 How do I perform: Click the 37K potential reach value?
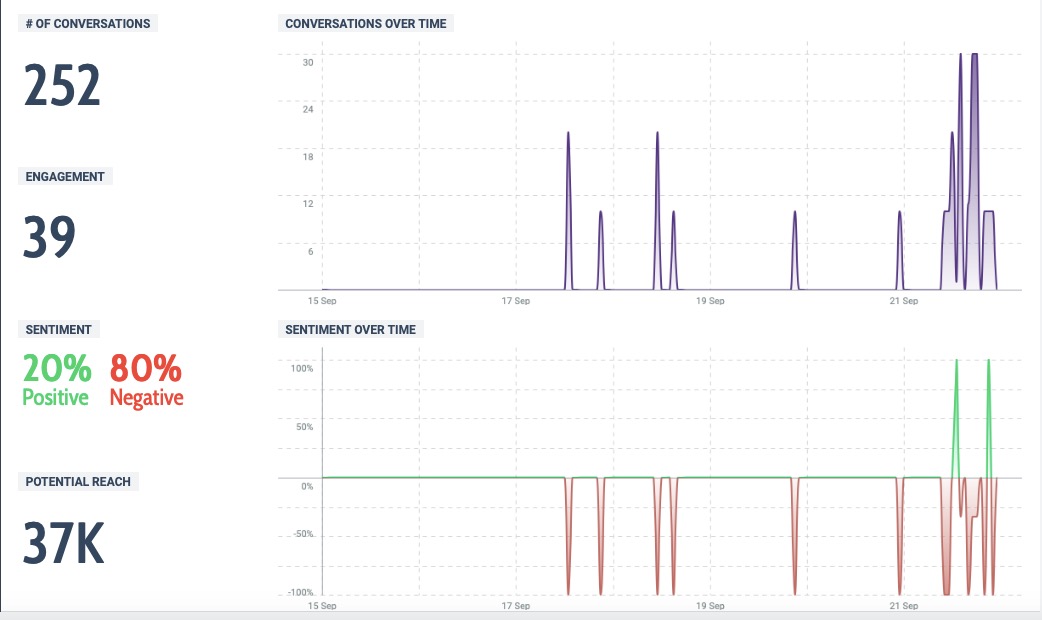click(x=64, y=543)
